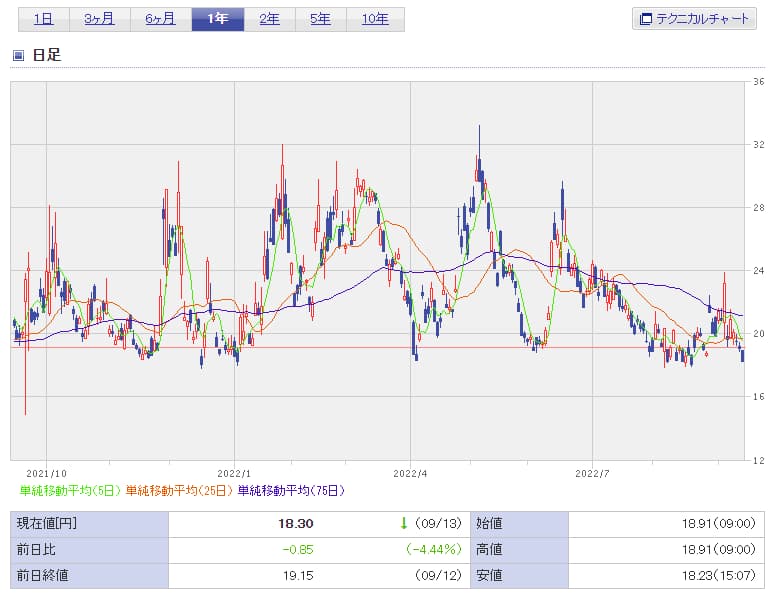Screen dimensions: 774x603
Task: Click the 2021/10 date axis label
Action: coord(46,472)
